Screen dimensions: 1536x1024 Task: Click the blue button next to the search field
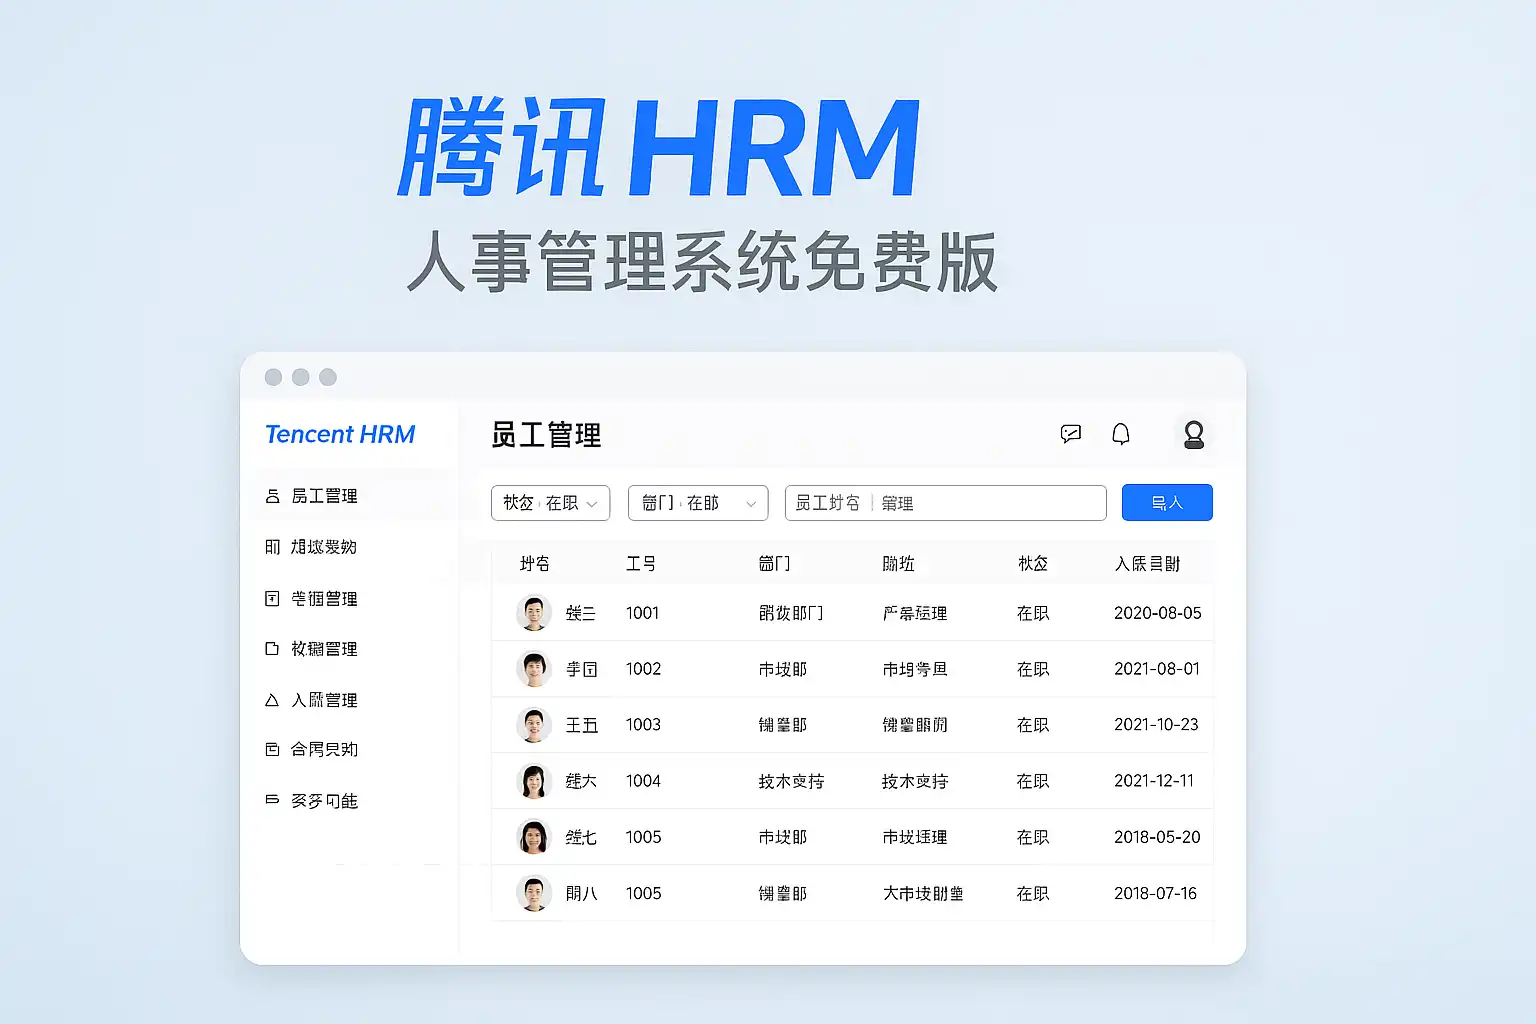(x=1167, y=503)
